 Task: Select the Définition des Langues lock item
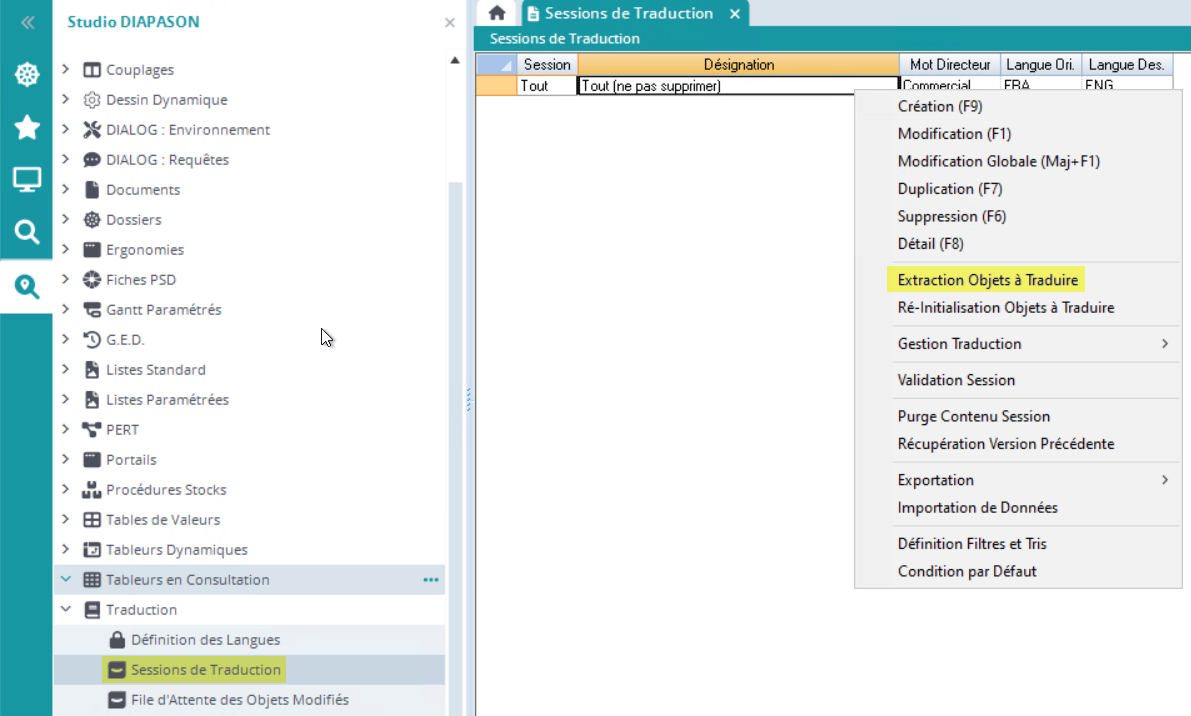point(205,640)
